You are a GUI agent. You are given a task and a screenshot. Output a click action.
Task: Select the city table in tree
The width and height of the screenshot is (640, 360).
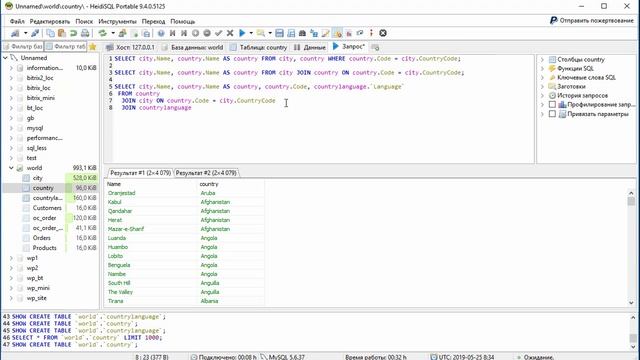pos(38,178)
